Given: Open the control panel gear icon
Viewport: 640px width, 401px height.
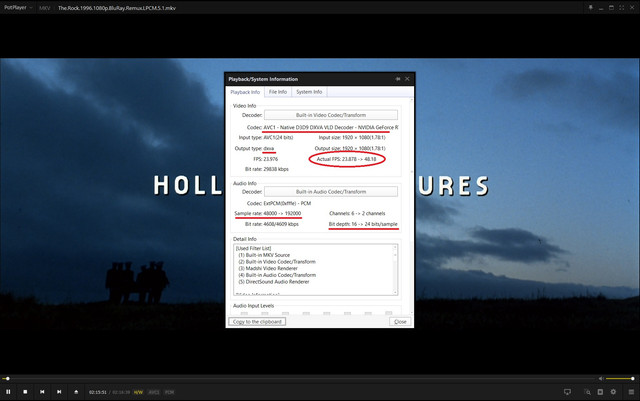Looking at the screenshot, I should point(613,392).
